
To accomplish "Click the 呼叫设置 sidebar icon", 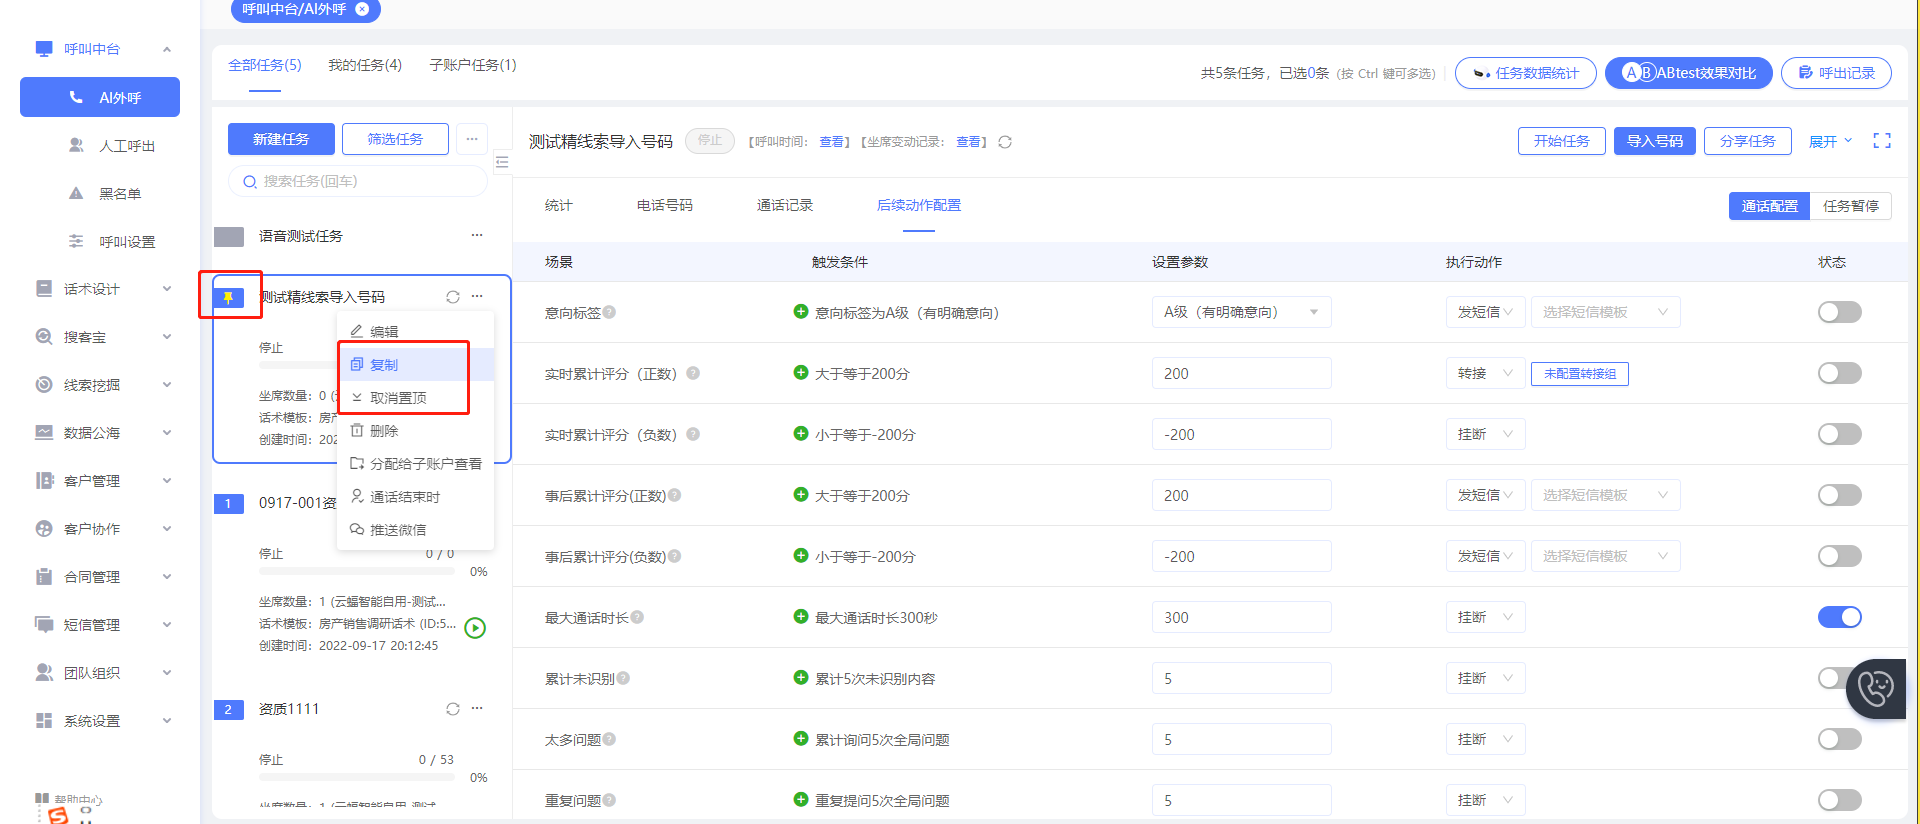I will [x=76, y=241].
